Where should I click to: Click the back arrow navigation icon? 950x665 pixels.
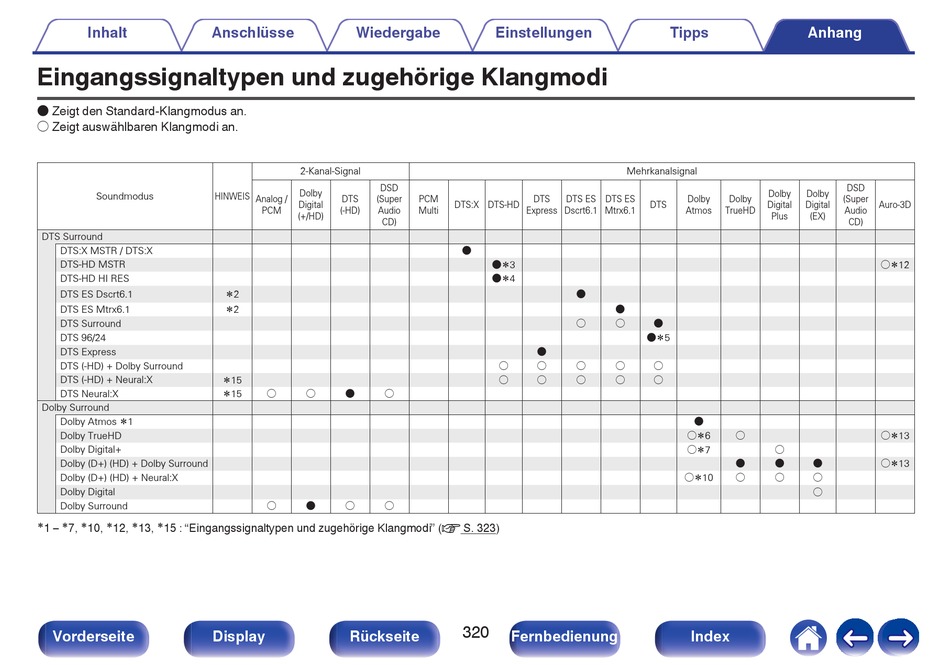pos(854,637)
